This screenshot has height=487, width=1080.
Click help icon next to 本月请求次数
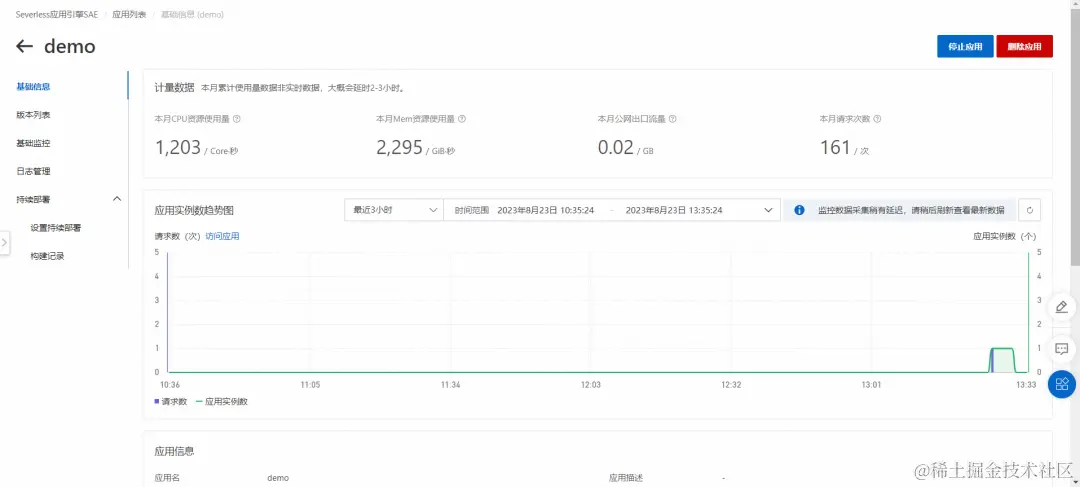(878, 118)
